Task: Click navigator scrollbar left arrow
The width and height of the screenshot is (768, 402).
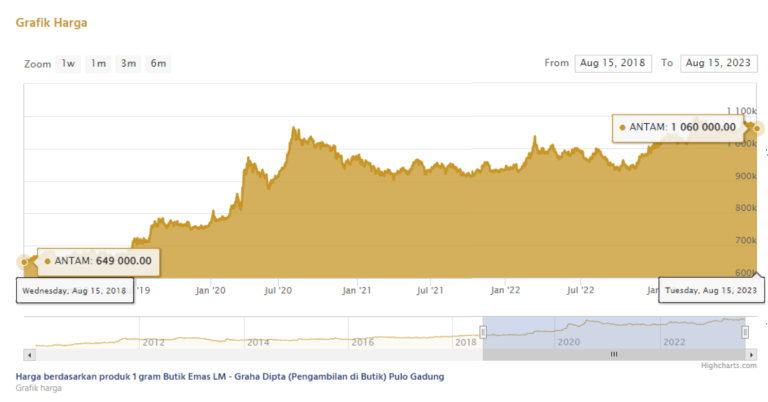Action: [x=29, y=354]
